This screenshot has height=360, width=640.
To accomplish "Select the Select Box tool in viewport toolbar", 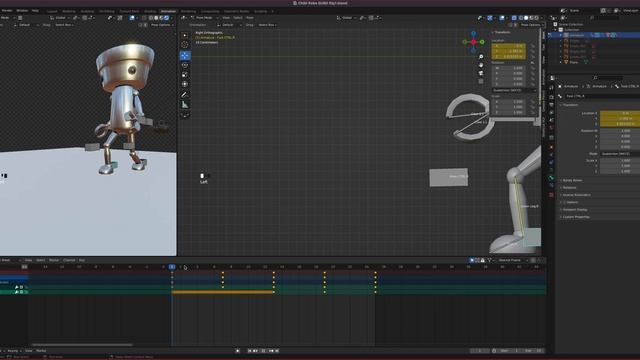I will [x=185, y=36].
